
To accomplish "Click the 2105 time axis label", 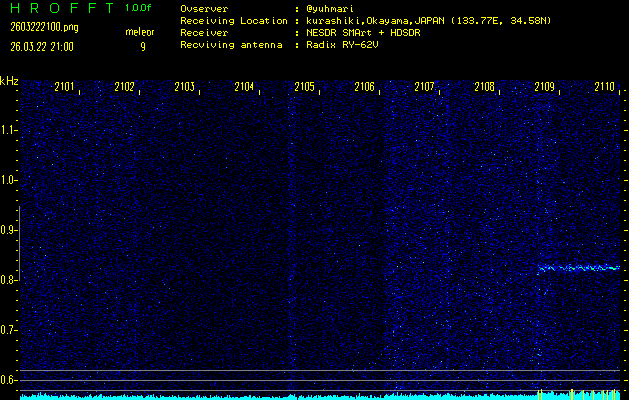I will (304, 87).
